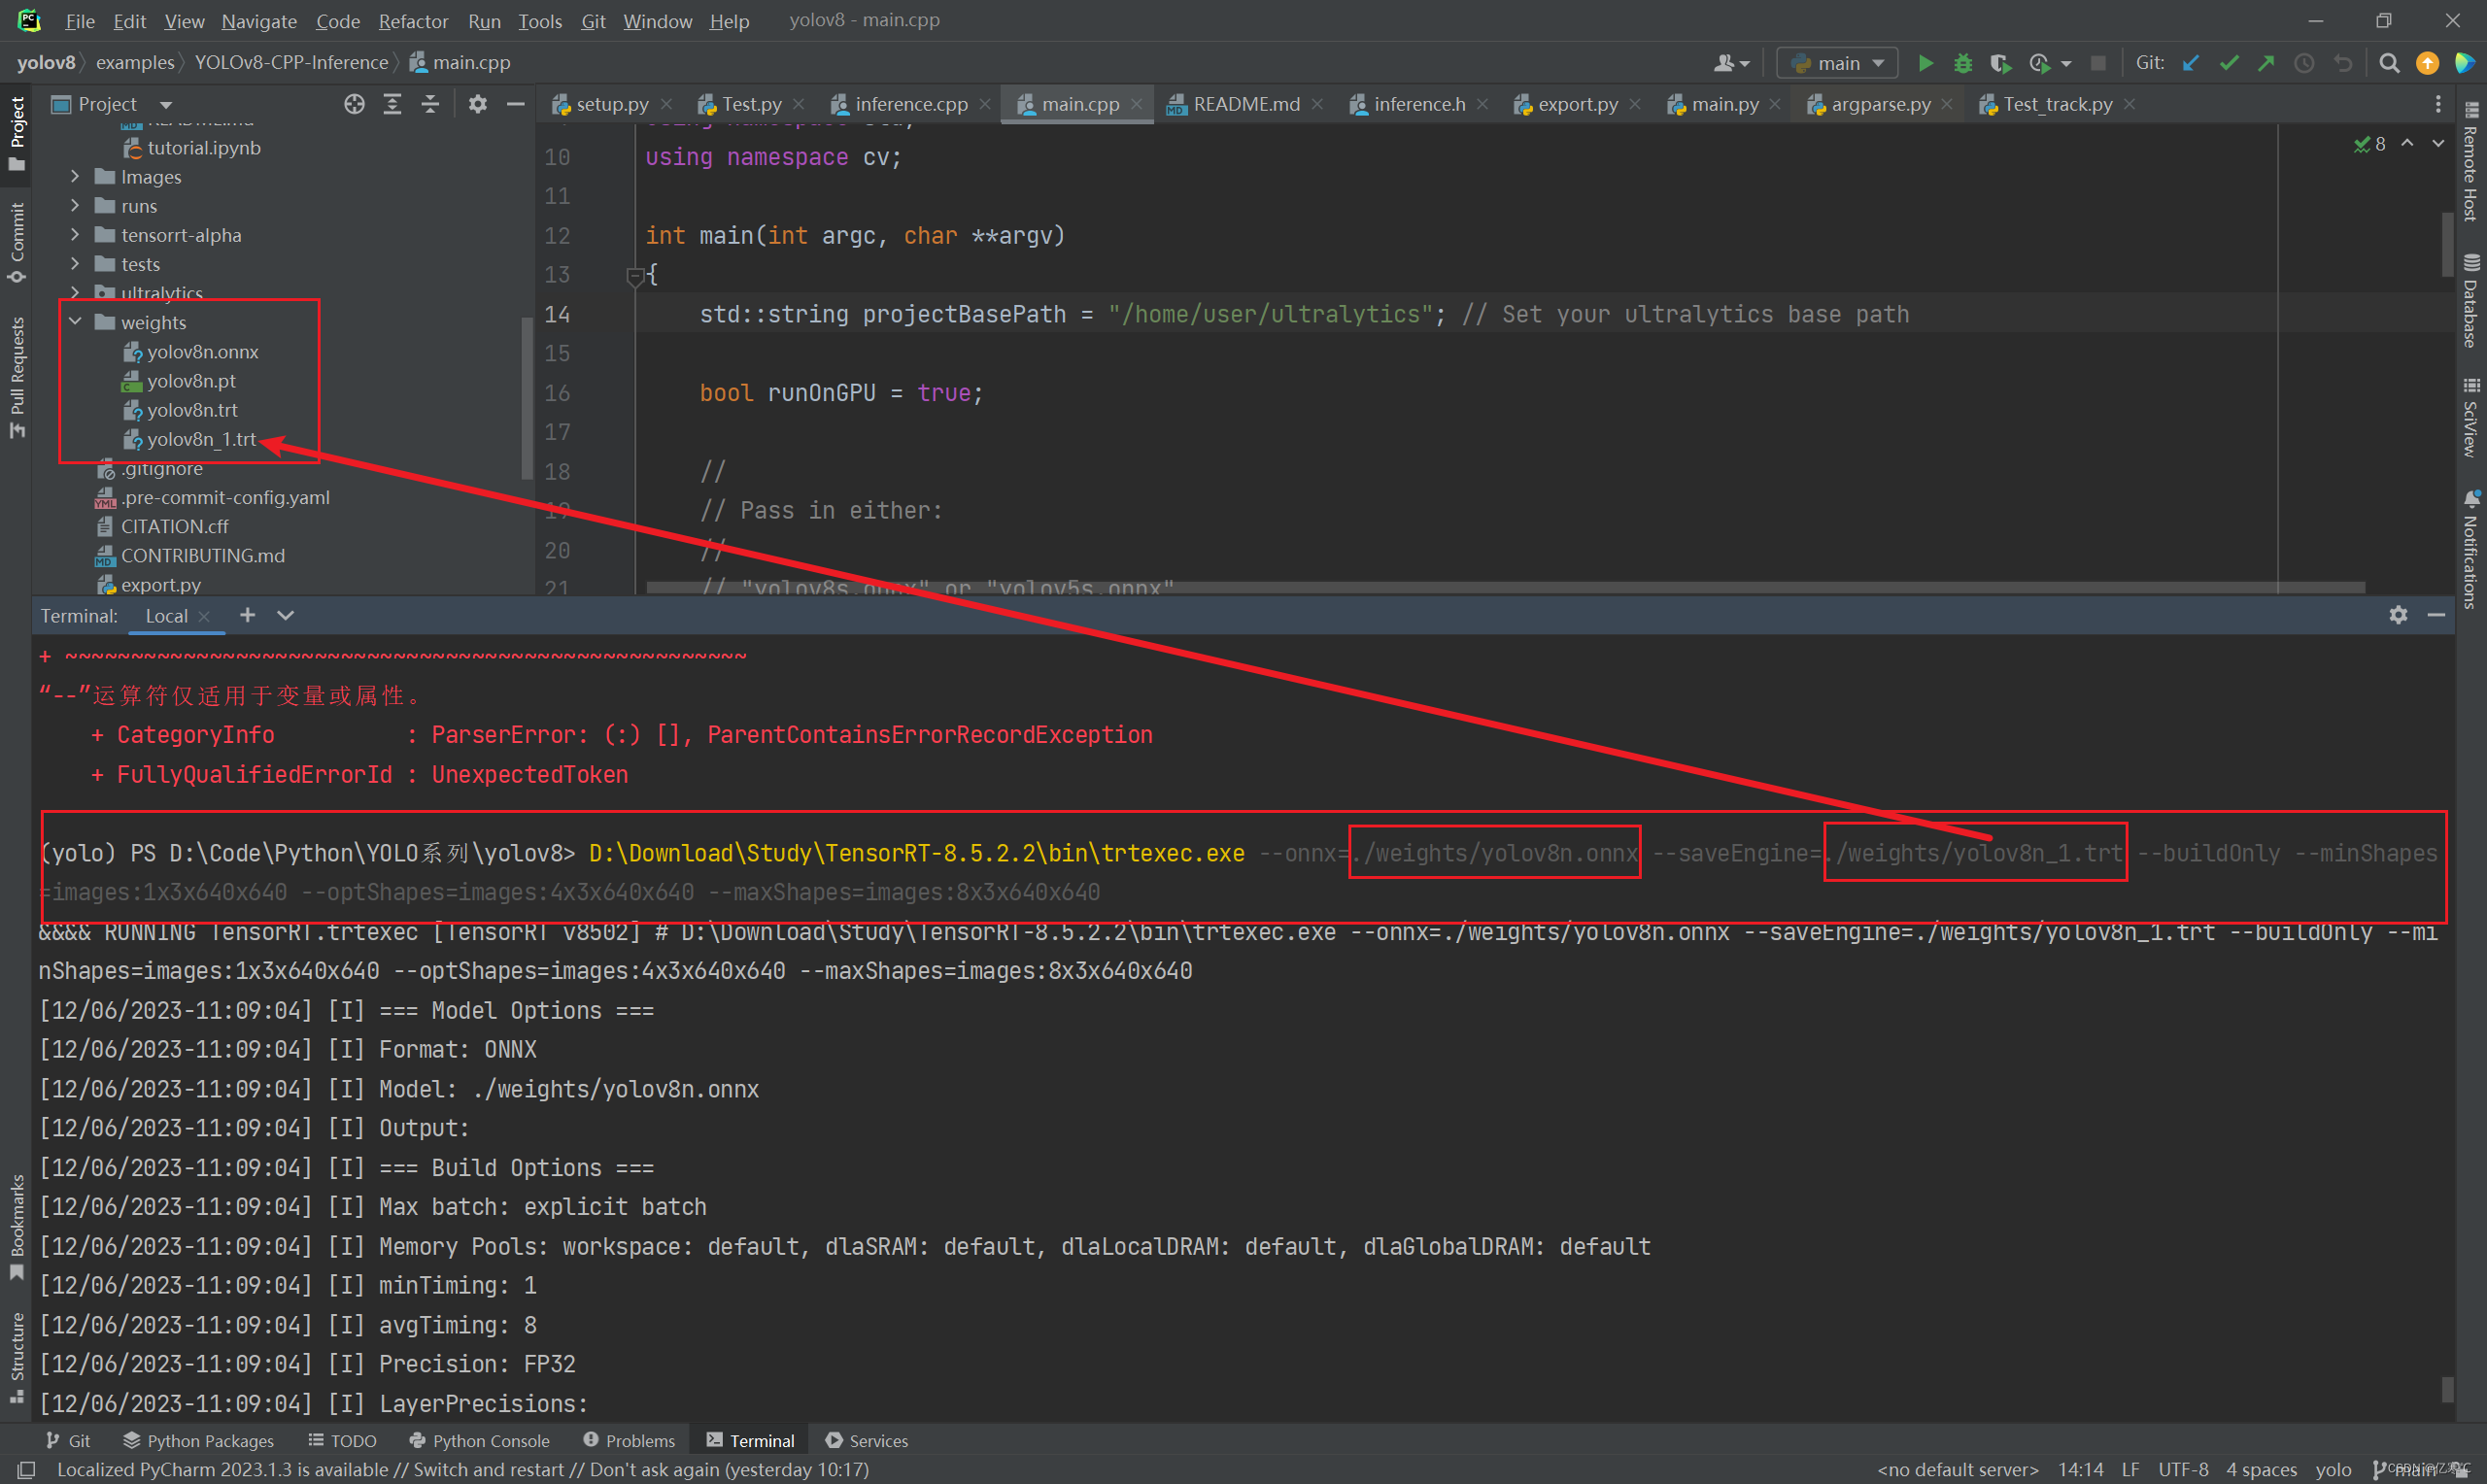The width and height of the screenshot is (2487, 1484).
Task: Collapse the weights folder
Action: point(75,322)
